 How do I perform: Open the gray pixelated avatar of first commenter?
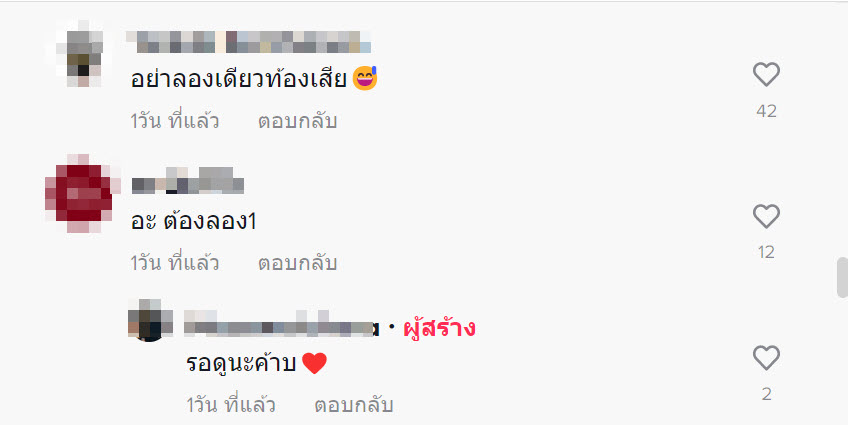(x=82, y=55)
